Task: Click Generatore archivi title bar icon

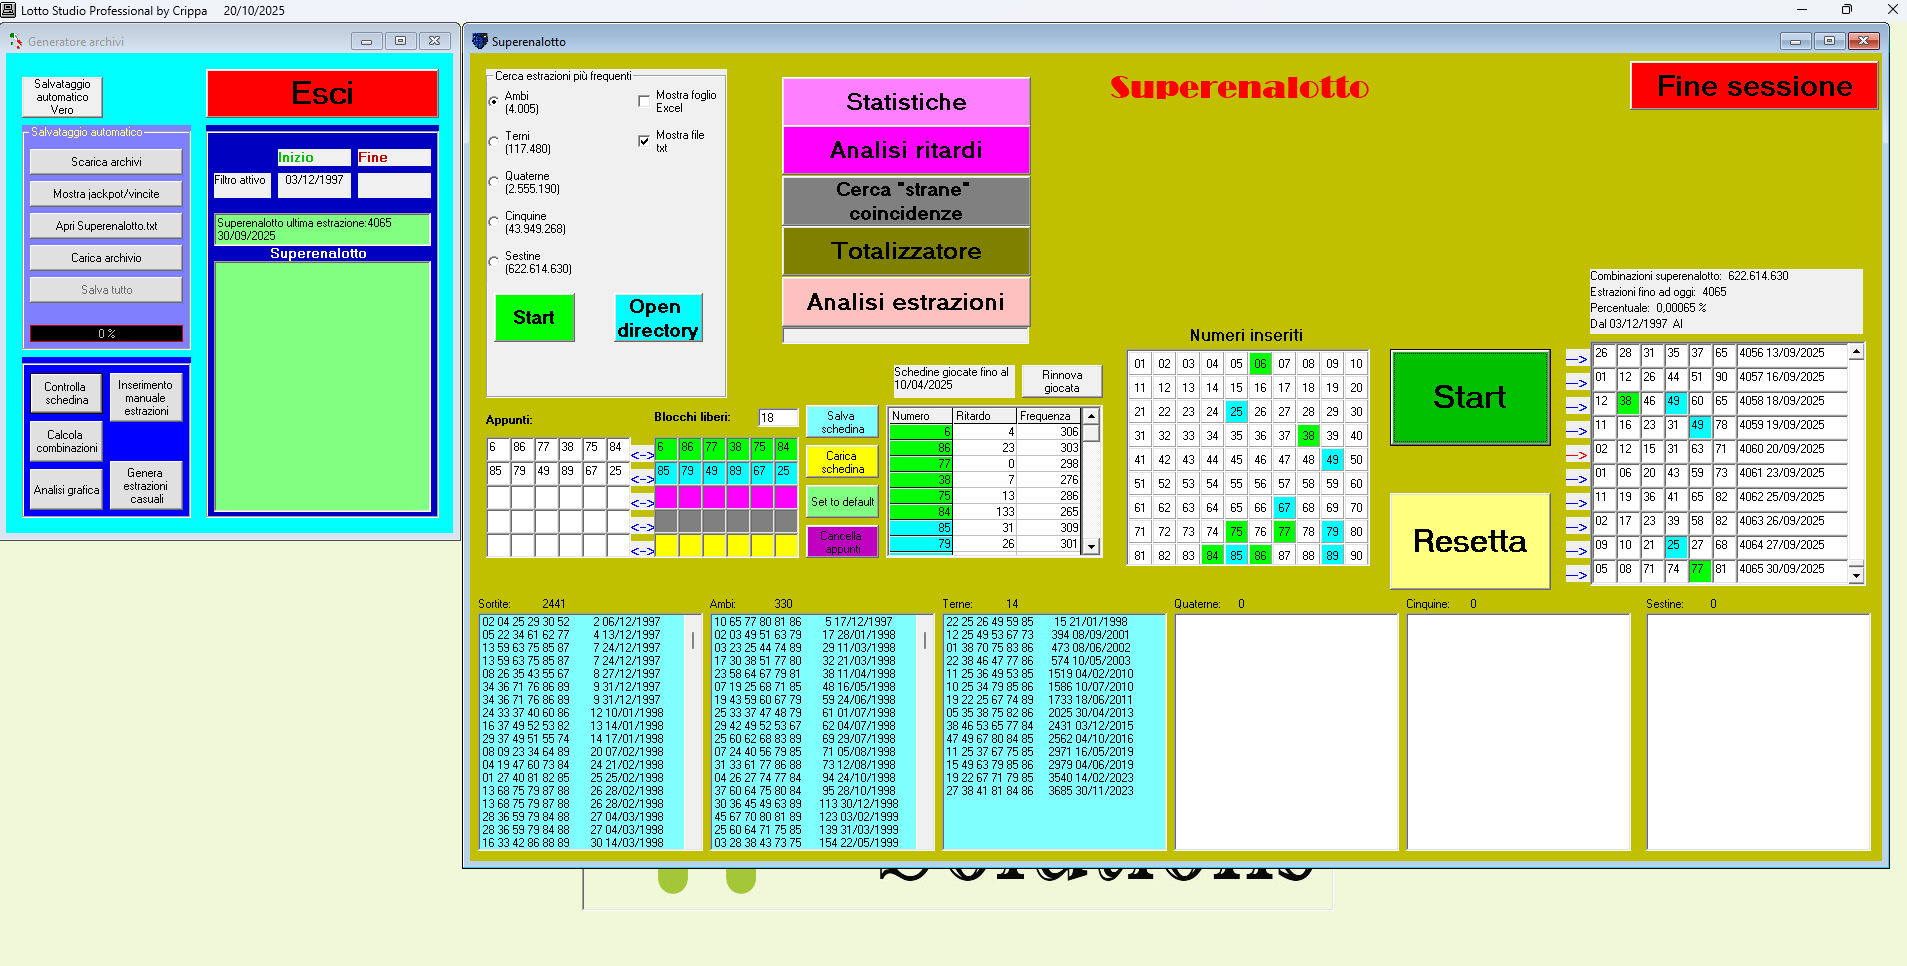Action: coord(16,41)
